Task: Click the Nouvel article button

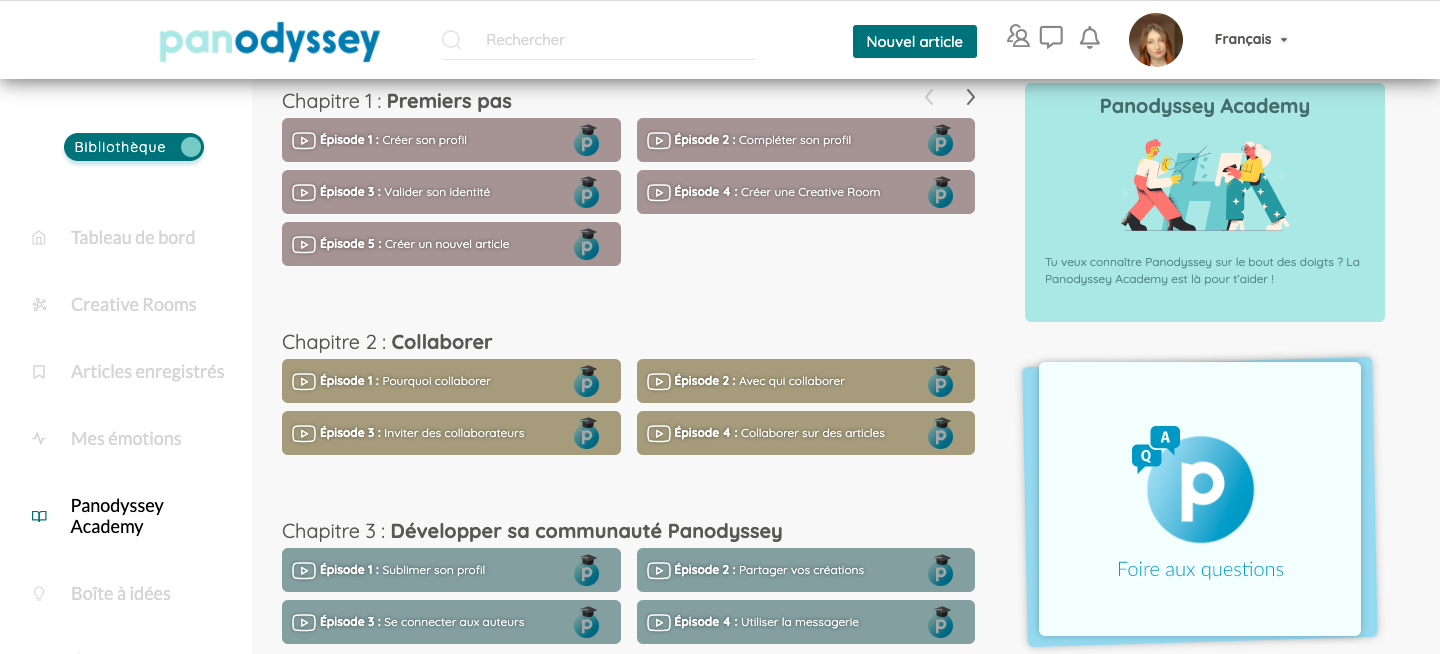Action: (x=915, y=41)
